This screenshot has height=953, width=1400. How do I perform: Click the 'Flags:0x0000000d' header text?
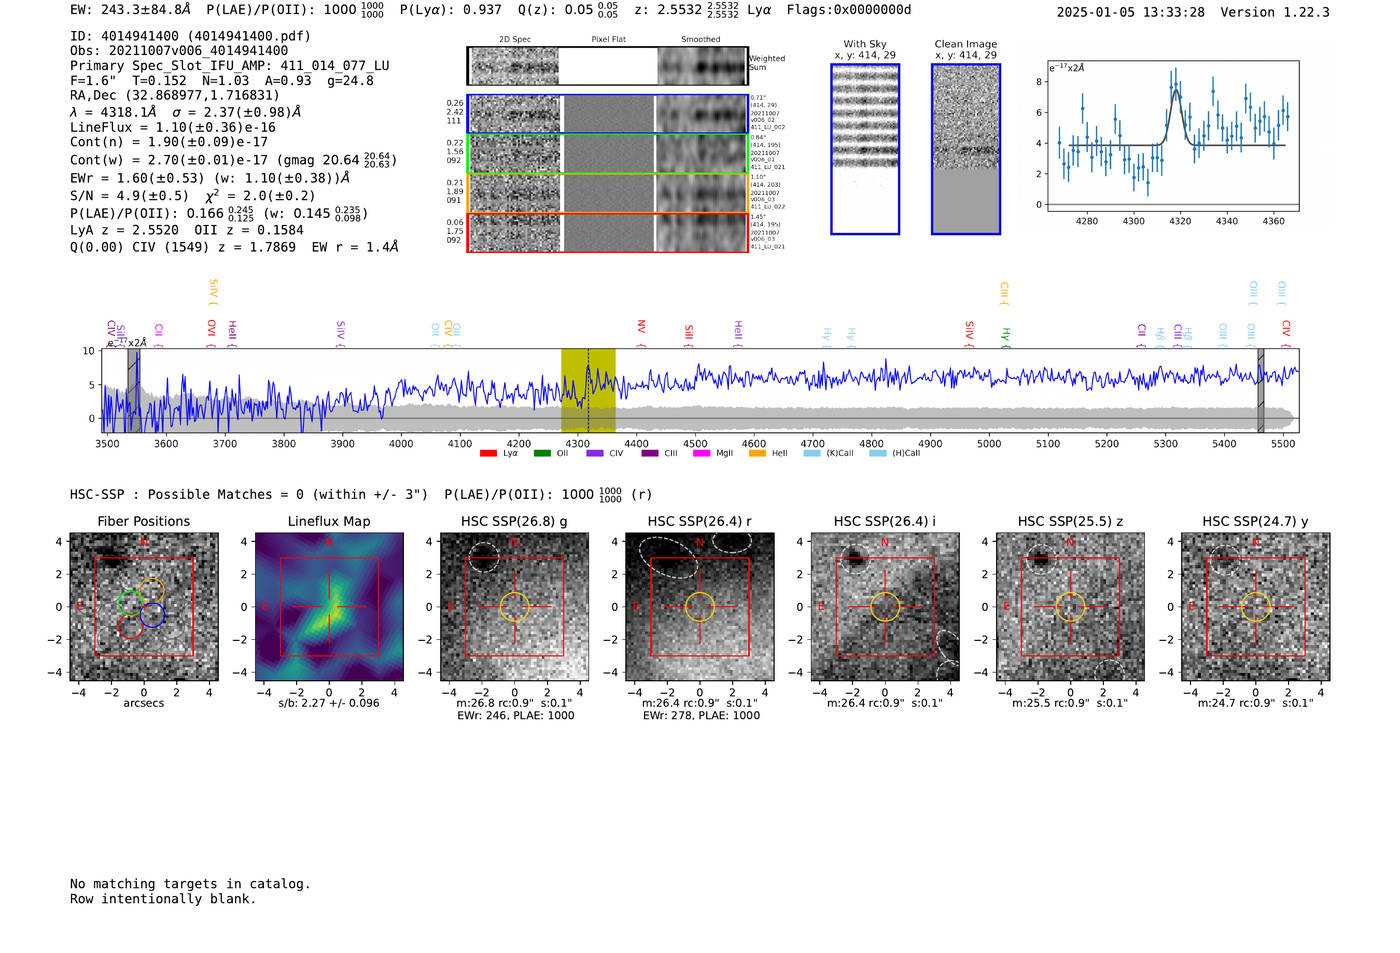(849, 10)
